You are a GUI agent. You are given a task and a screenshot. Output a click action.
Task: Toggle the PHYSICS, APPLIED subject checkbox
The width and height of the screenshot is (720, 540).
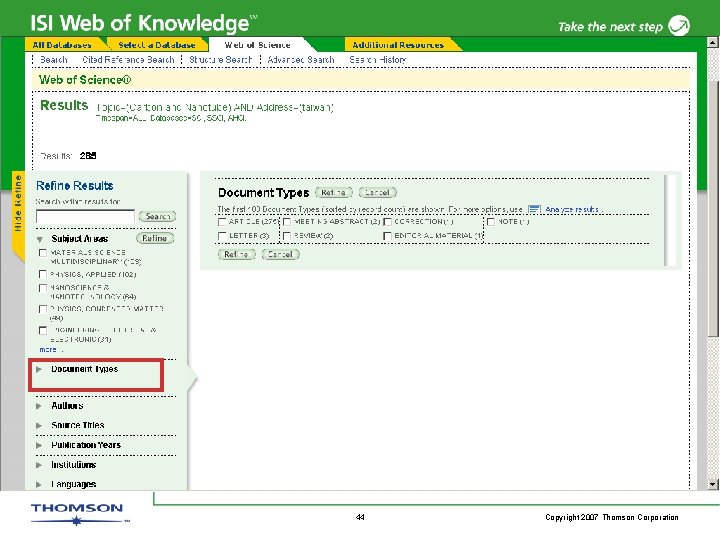click(43, 274)
